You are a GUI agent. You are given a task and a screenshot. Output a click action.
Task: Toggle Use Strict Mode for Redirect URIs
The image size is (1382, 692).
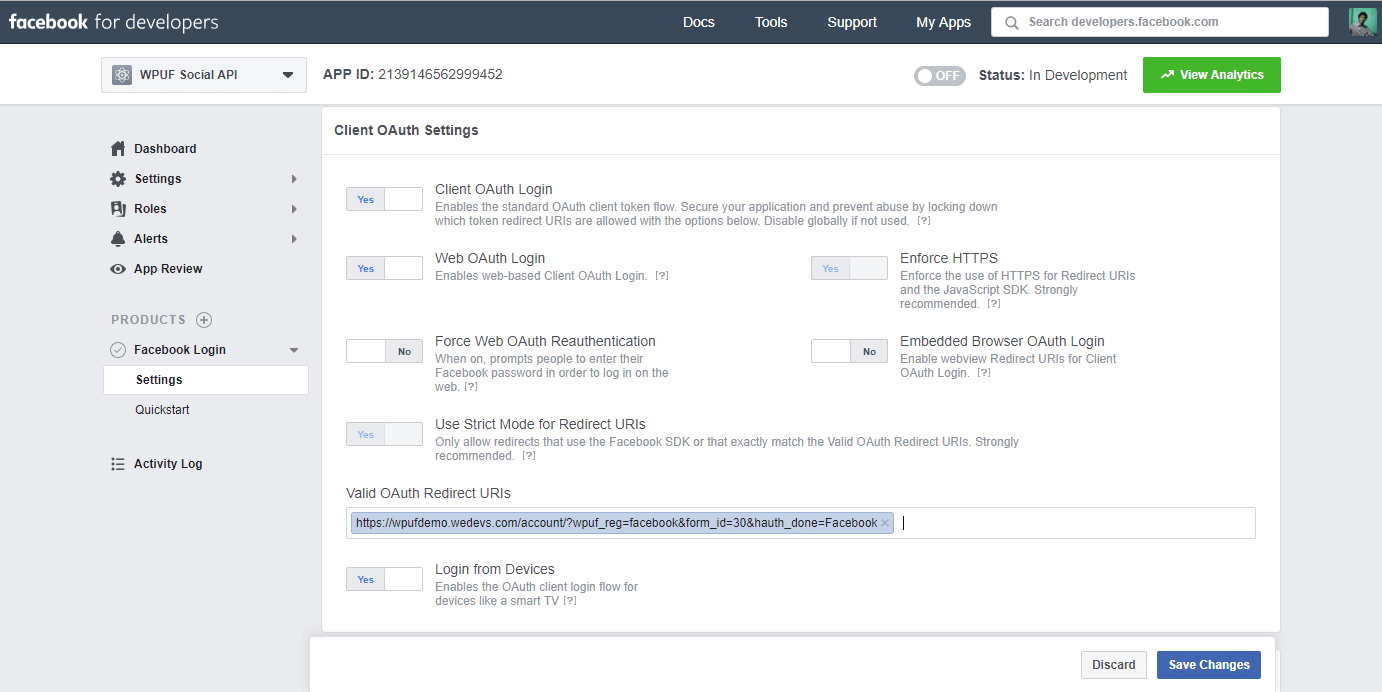click(x=384, y=434)
